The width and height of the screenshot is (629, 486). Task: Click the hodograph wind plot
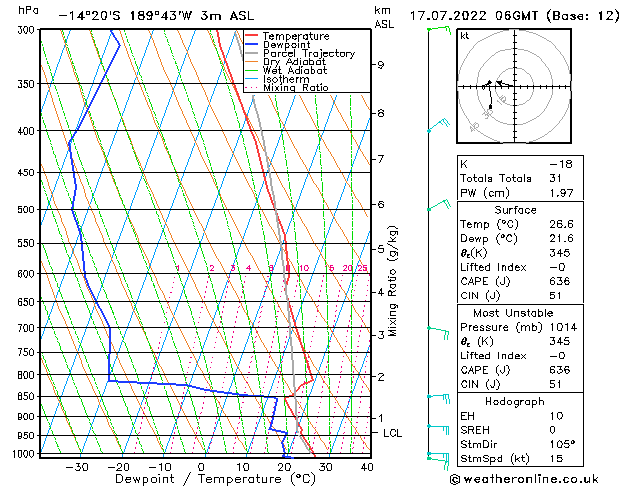point(514,86)
